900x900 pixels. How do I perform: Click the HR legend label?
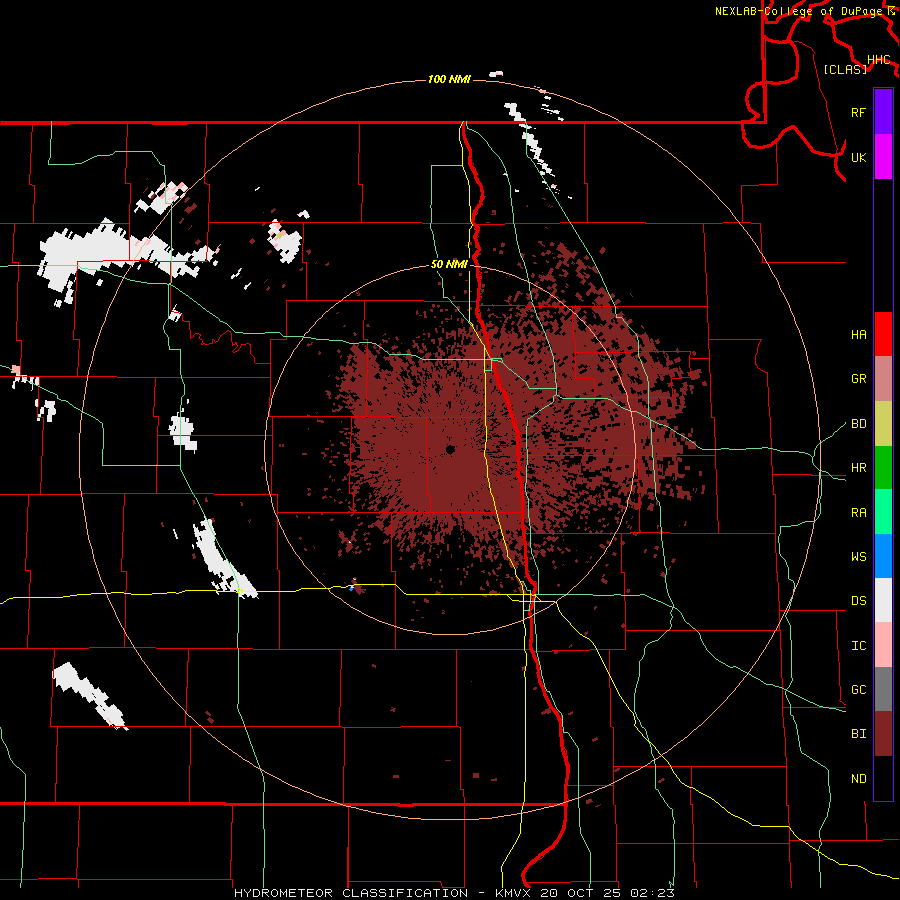(x=858, y=468)
